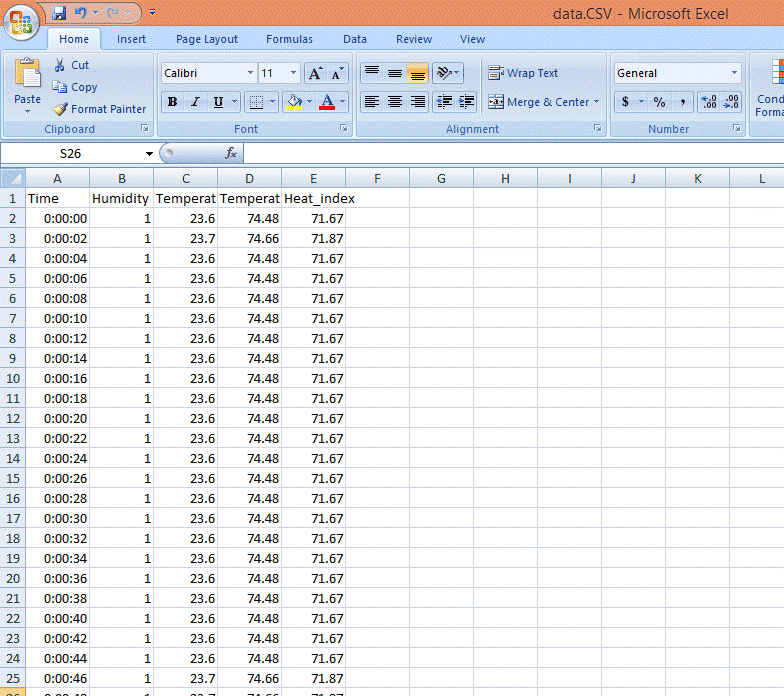Apply percent style format

pyautogui.click(x=660, y=102)
